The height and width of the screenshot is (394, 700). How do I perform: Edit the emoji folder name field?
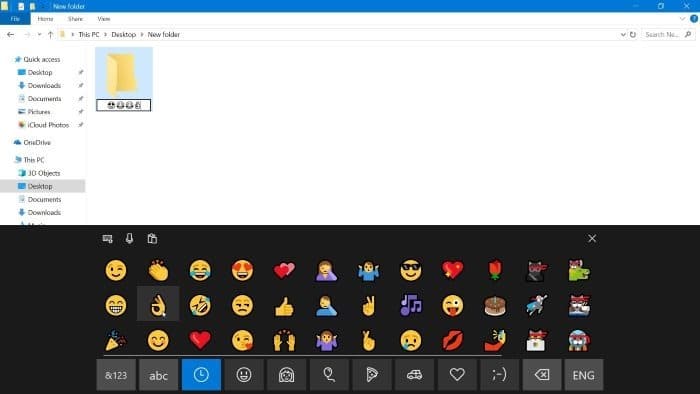pyautogui.click(x=124, y=105)
